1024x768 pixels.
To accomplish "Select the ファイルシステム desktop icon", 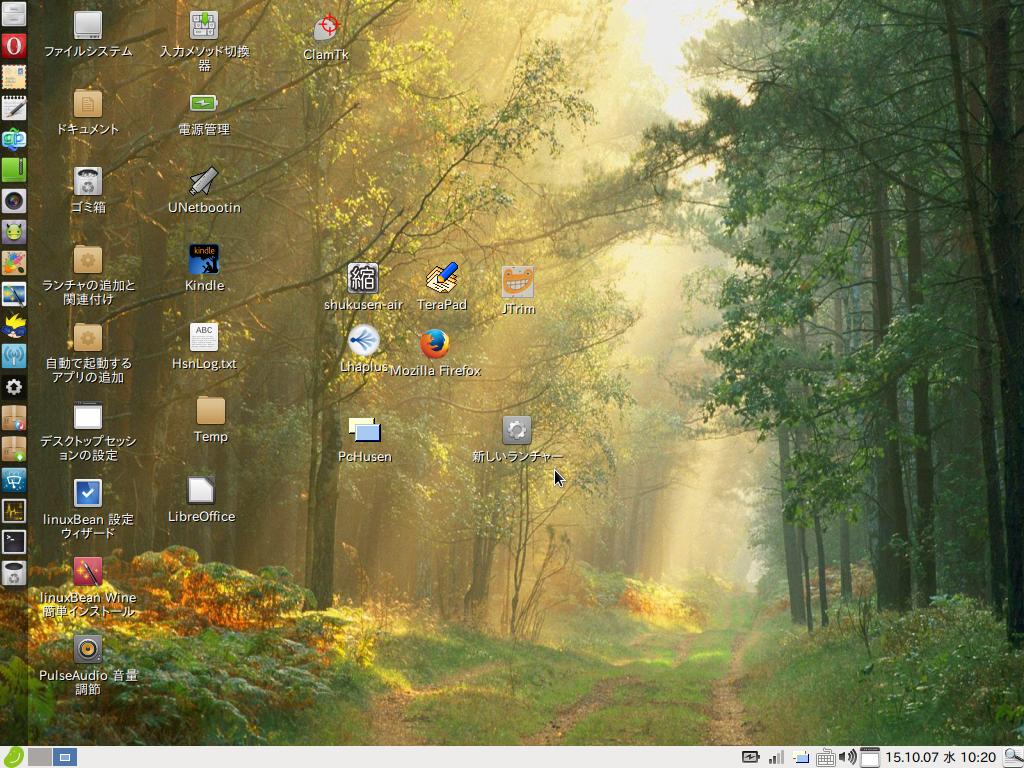I will click(x=88, y=35).
